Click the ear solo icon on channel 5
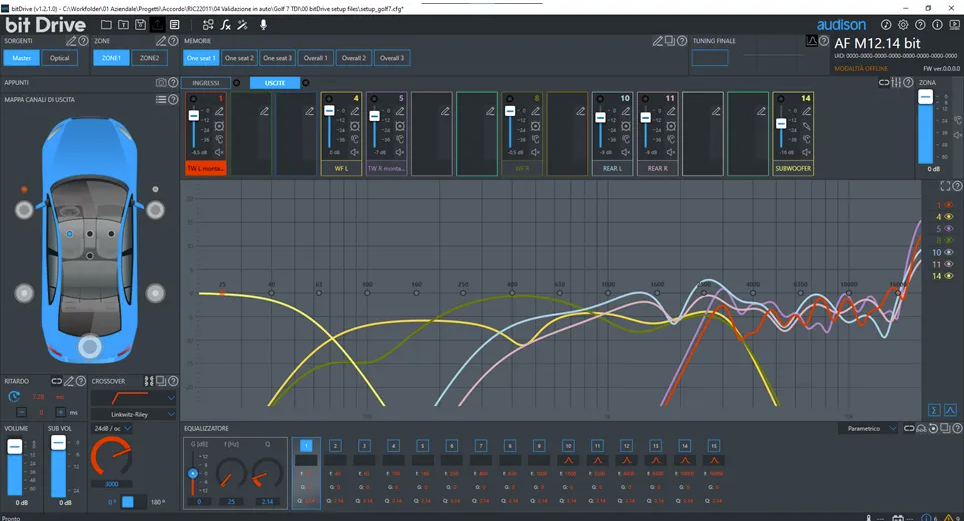 coord(400,139)
